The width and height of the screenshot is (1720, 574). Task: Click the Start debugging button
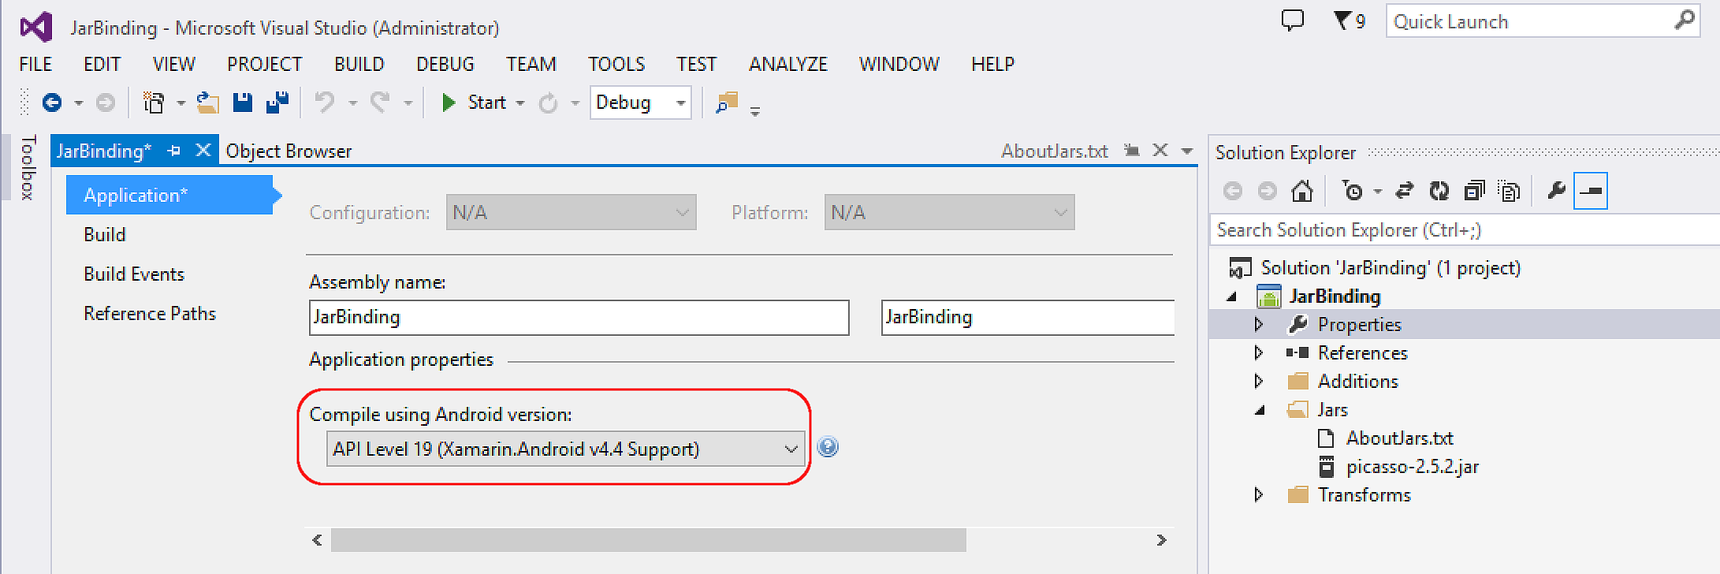tap(475, 102)
